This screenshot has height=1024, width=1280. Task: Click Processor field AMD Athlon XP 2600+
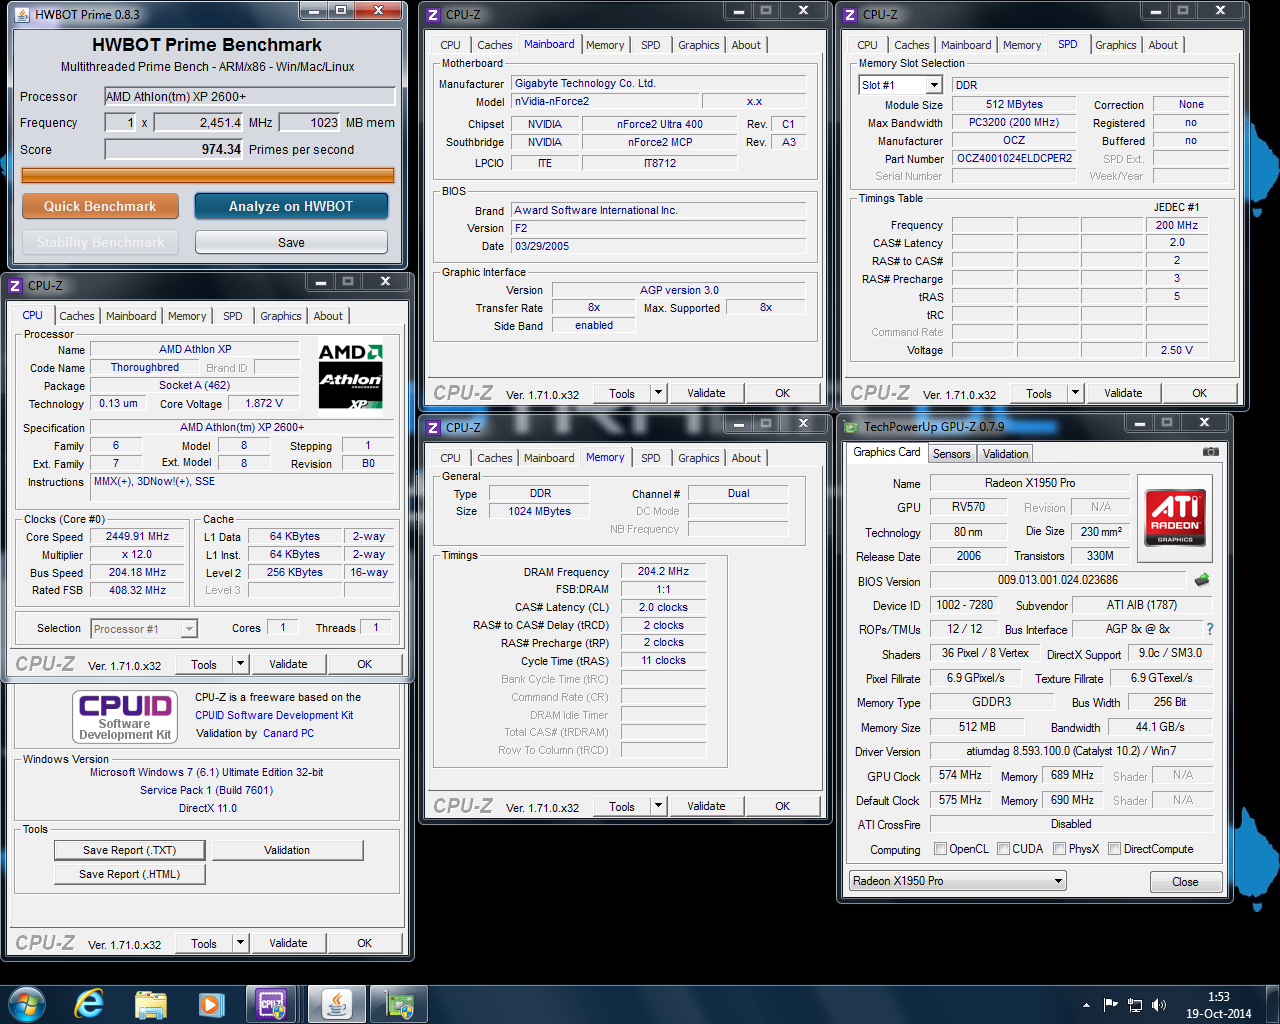tap(250, 96)
